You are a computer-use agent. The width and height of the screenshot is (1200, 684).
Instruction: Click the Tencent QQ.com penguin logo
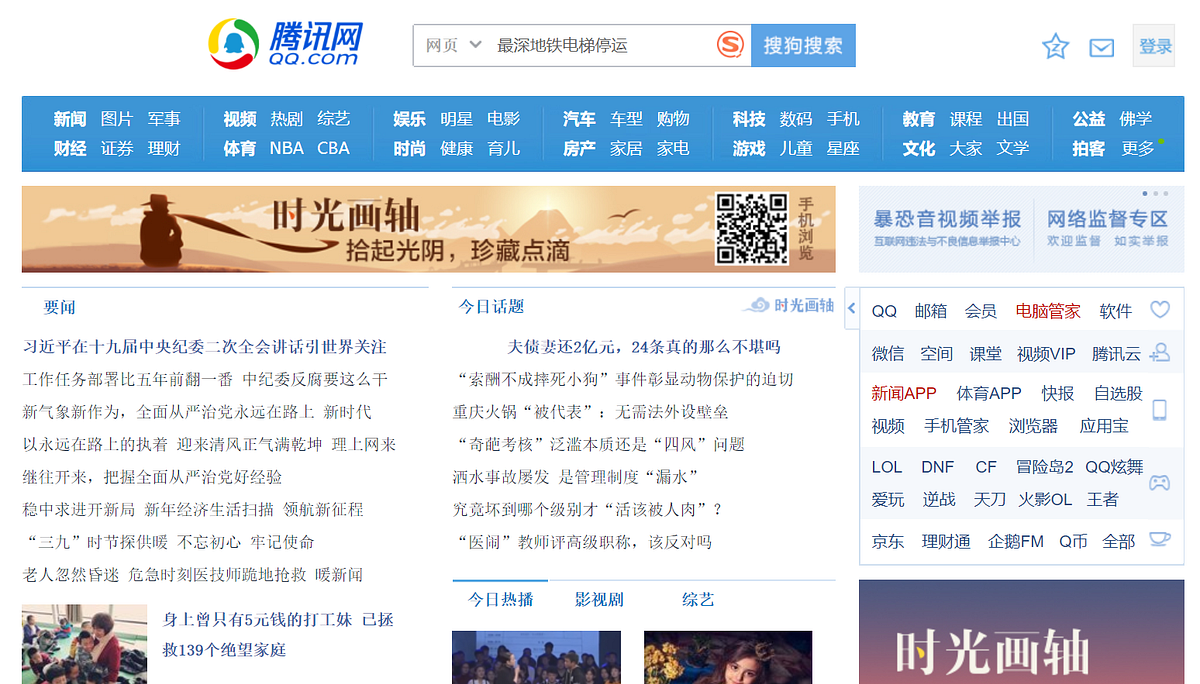click(284, 45)
